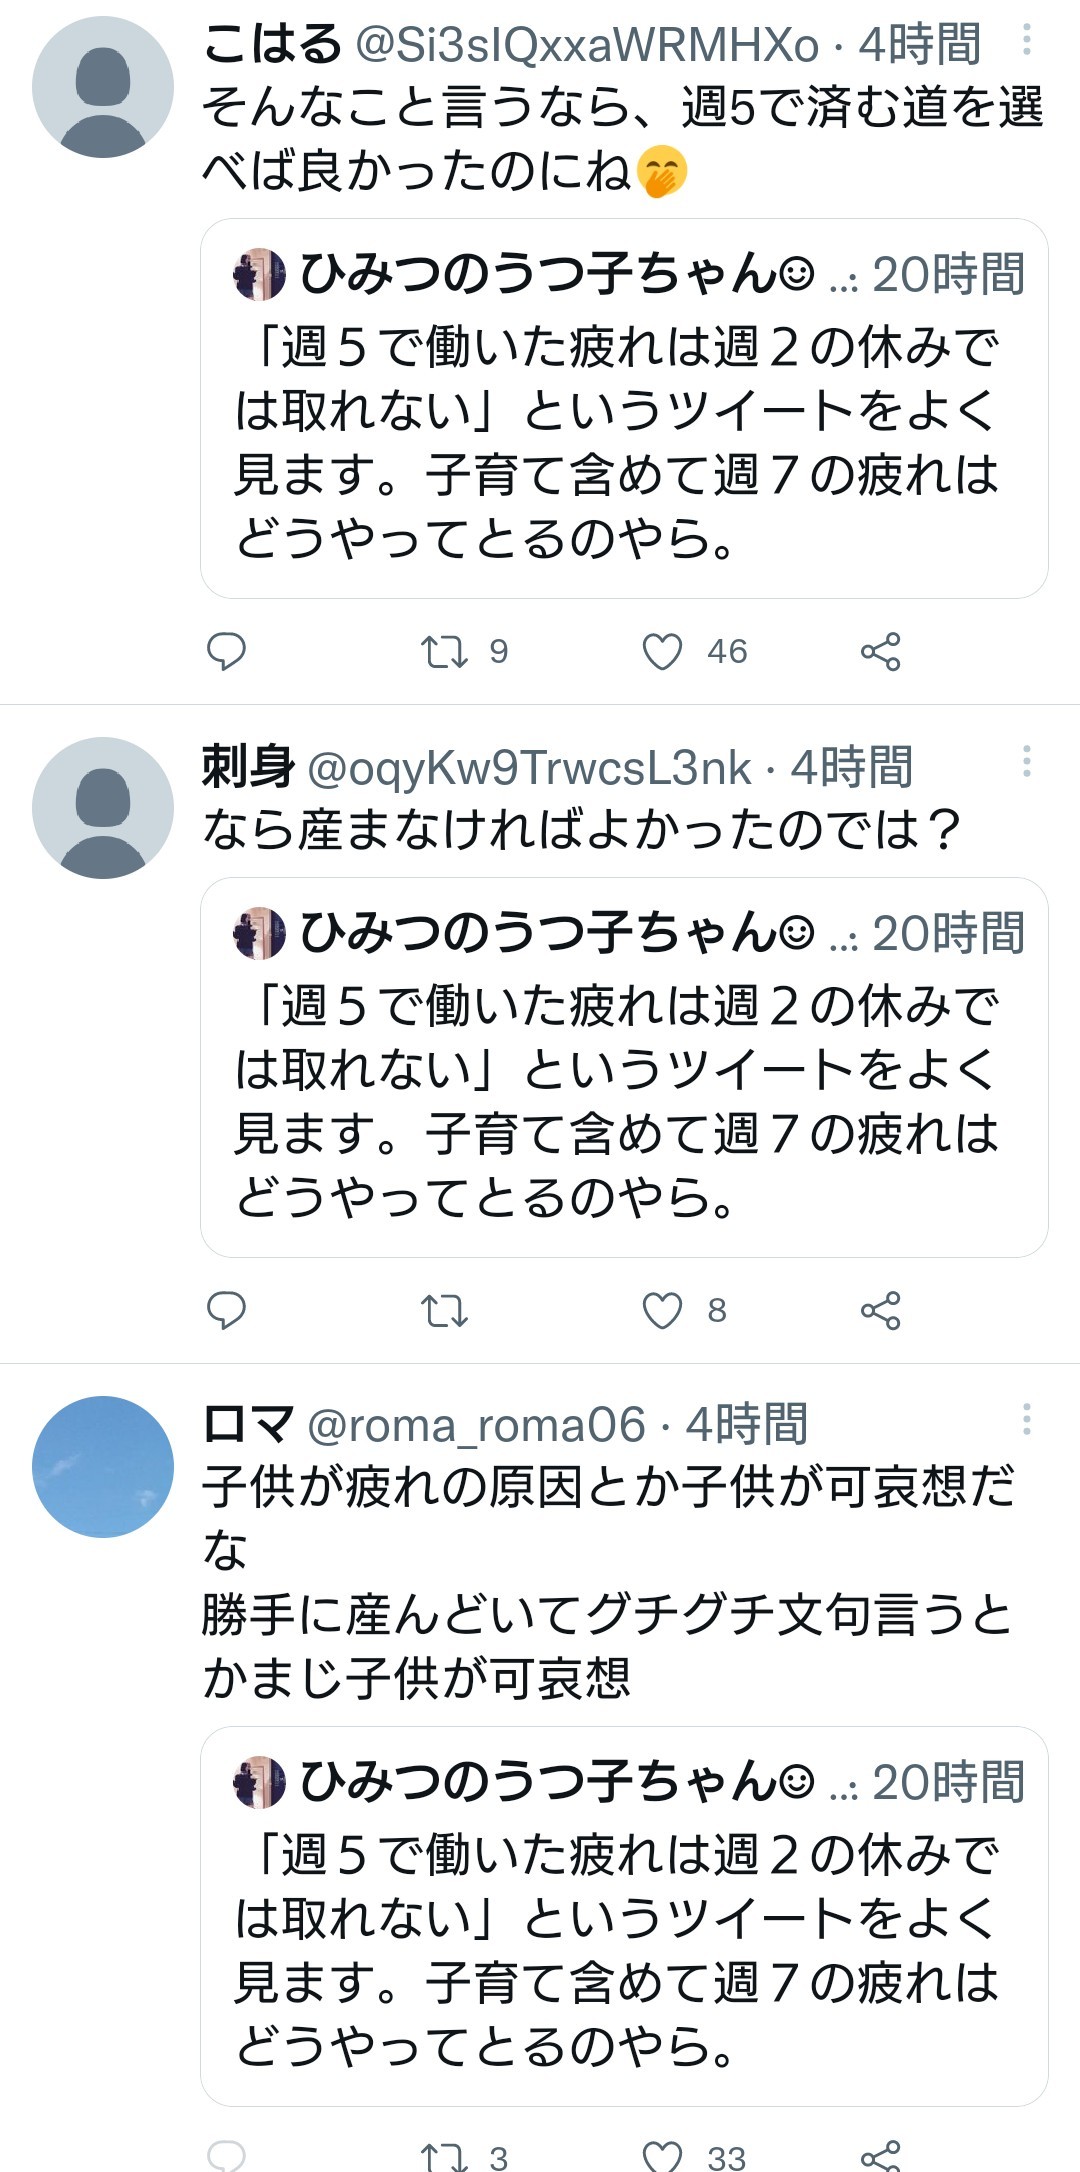Share こはる's tweet
This screenshot has width=1080, height=2172.
click(x=880, y=651)
